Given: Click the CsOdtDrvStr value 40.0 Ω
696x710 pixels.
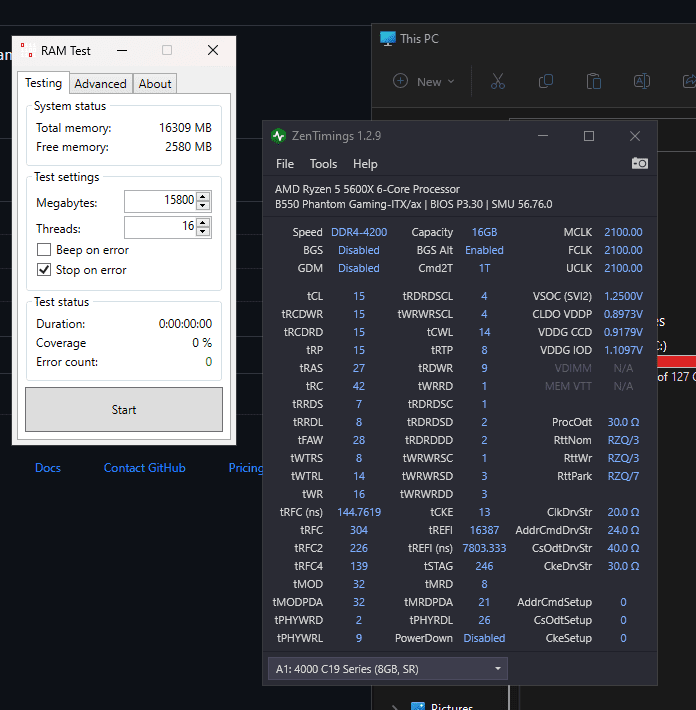Looking at the screenshot, I should coord(623,548).
